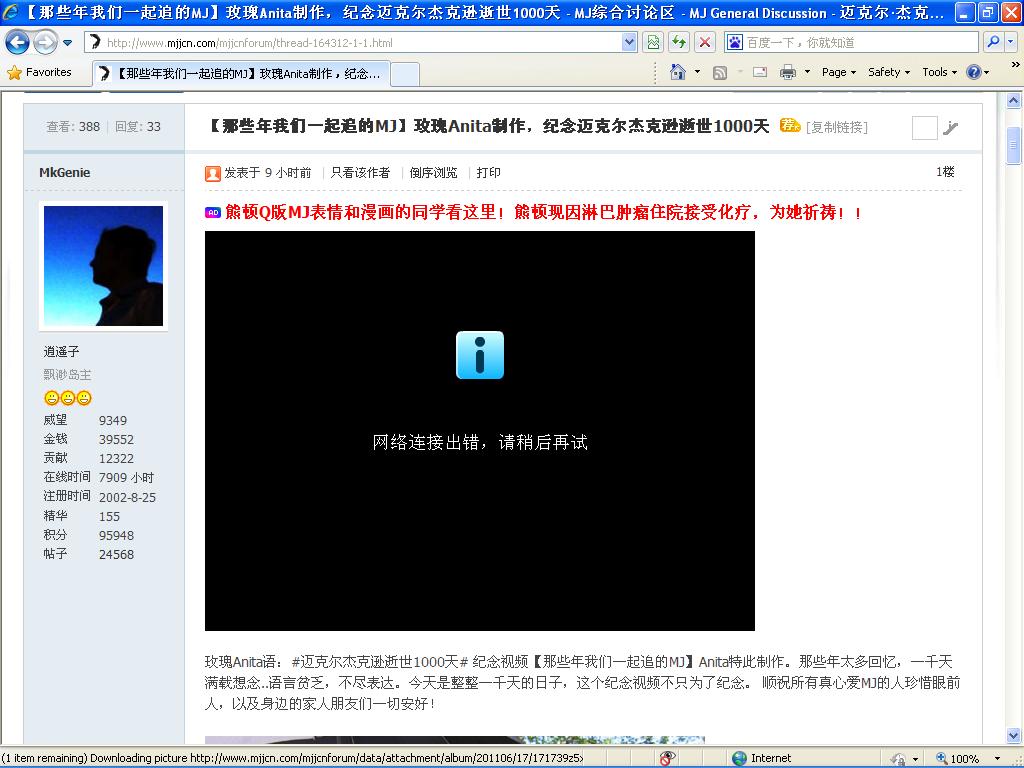Image resolution: width=1024 pixels, height=768 pixels.
Task: Click the Read Mail envelope icon
Action: coord(759,72)
